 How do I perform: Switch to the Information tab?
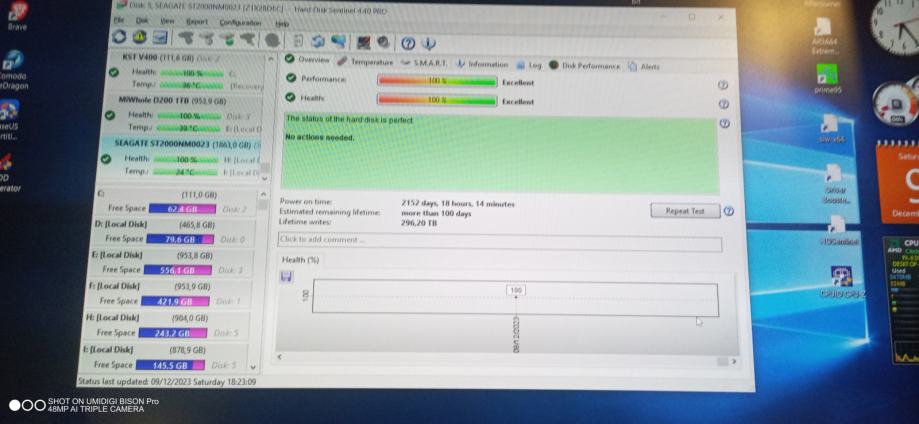coord(482,64)
